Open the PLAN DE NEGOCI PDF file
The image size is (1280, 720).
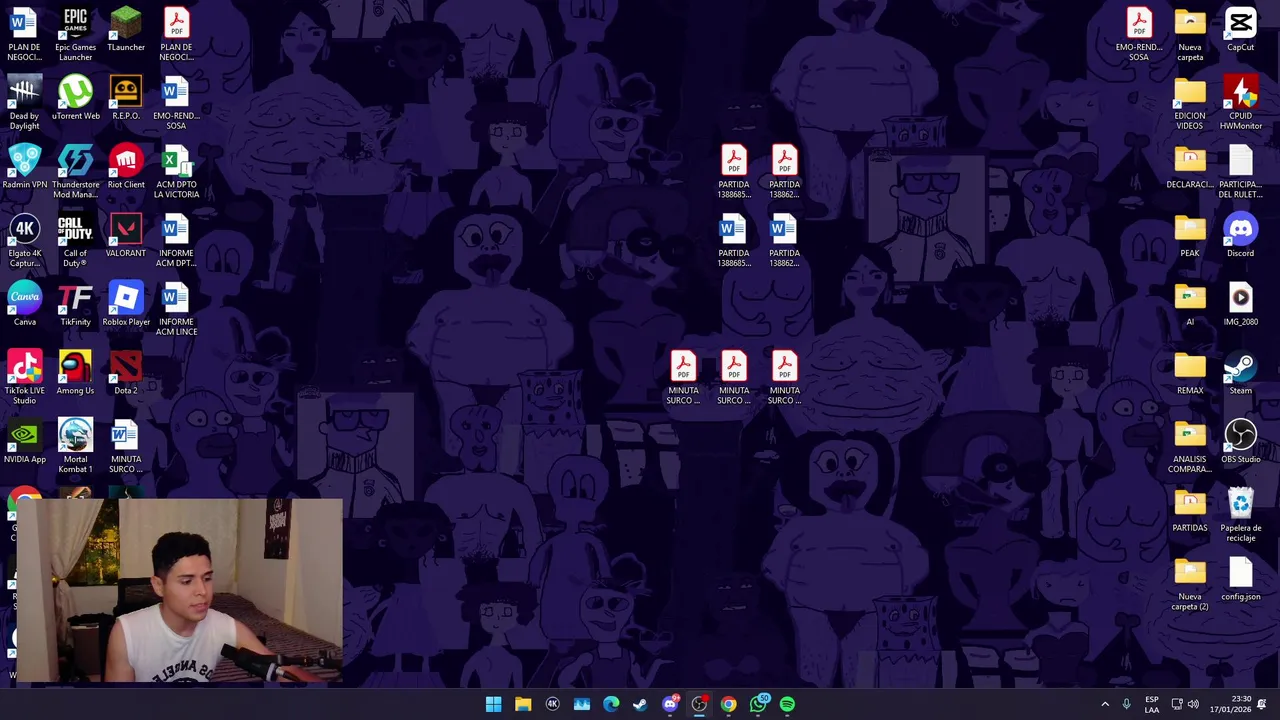pos(176,33)
